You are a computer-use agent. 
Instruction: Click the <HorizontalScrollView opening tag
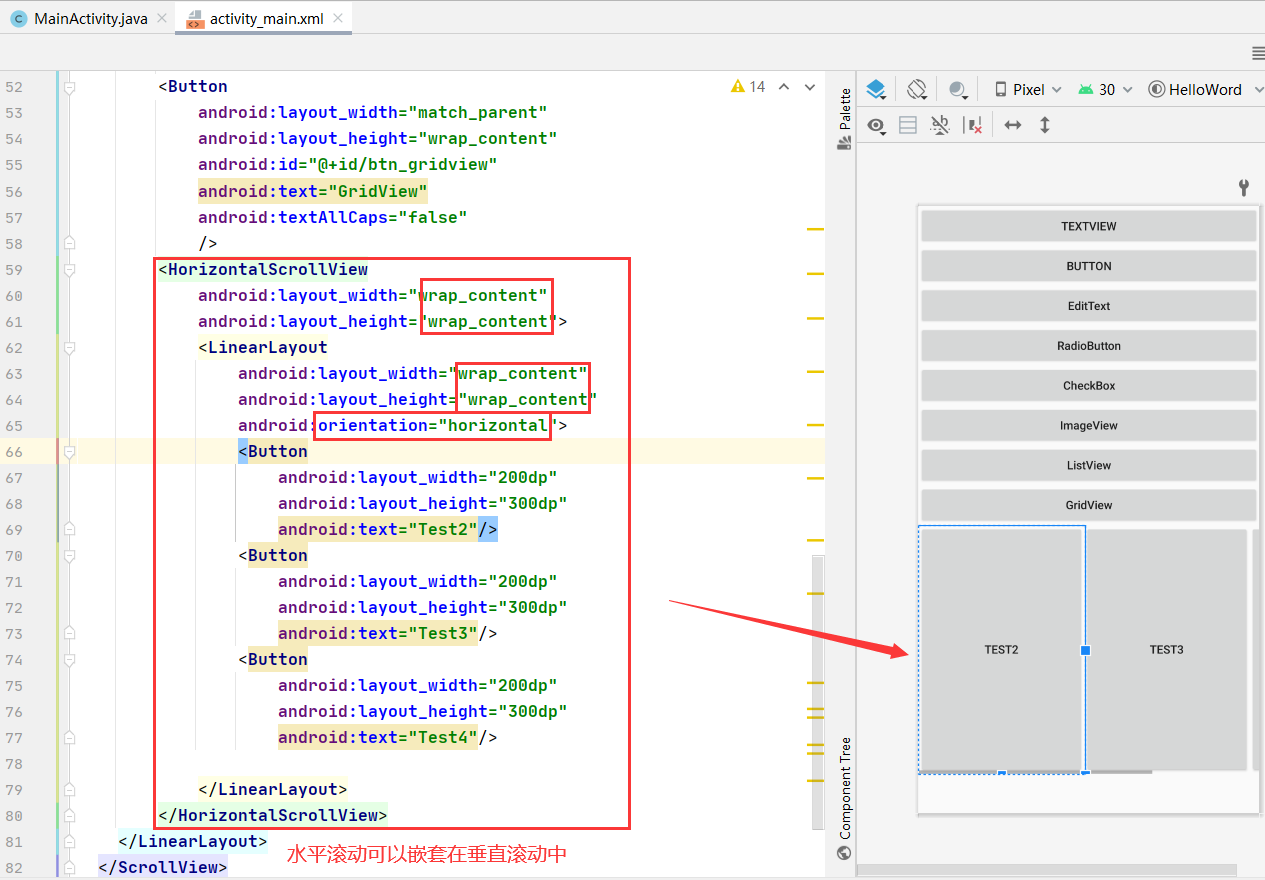coord(263,269)
